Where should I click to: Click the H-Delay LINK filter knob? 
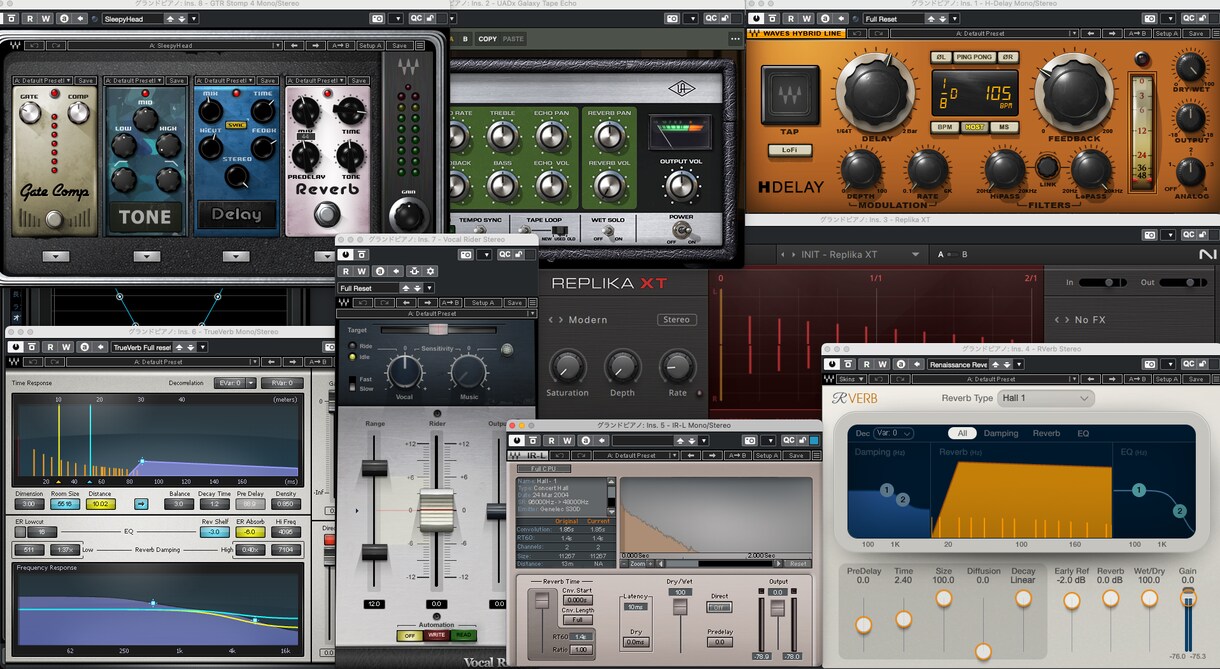click(x=1047, y=167)
